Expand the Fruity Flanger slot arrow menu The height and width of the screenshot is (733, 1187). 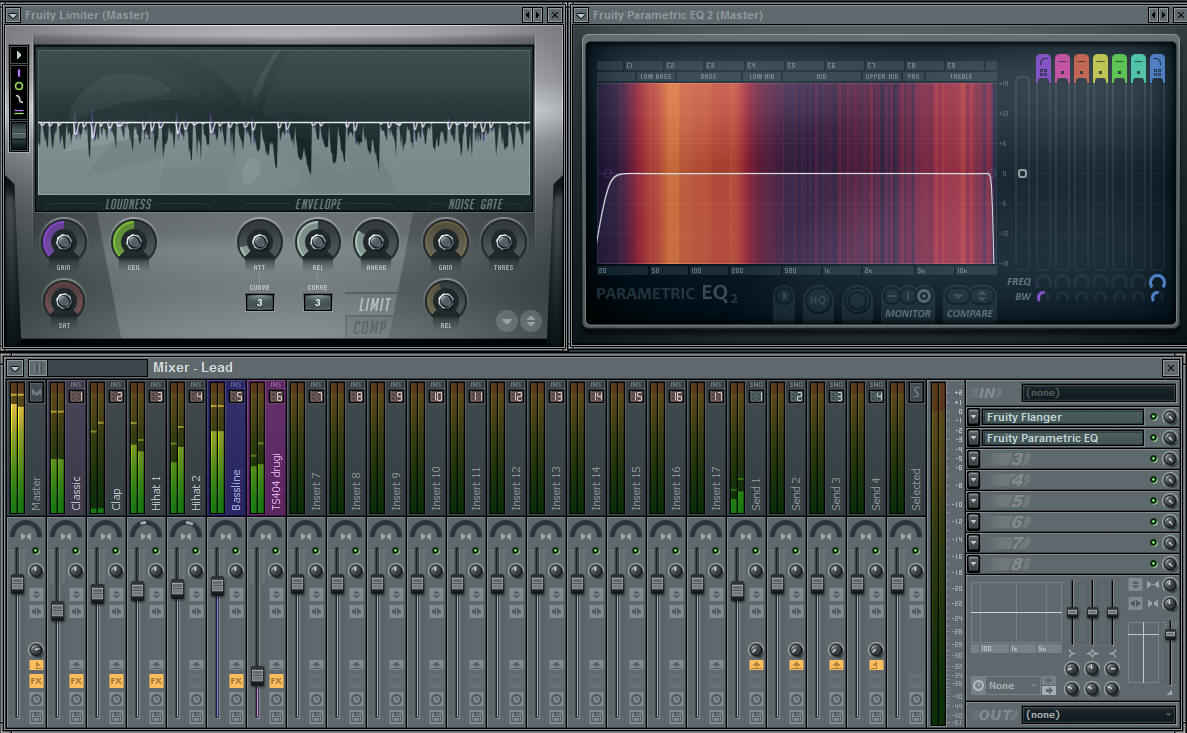pos(973,417)
